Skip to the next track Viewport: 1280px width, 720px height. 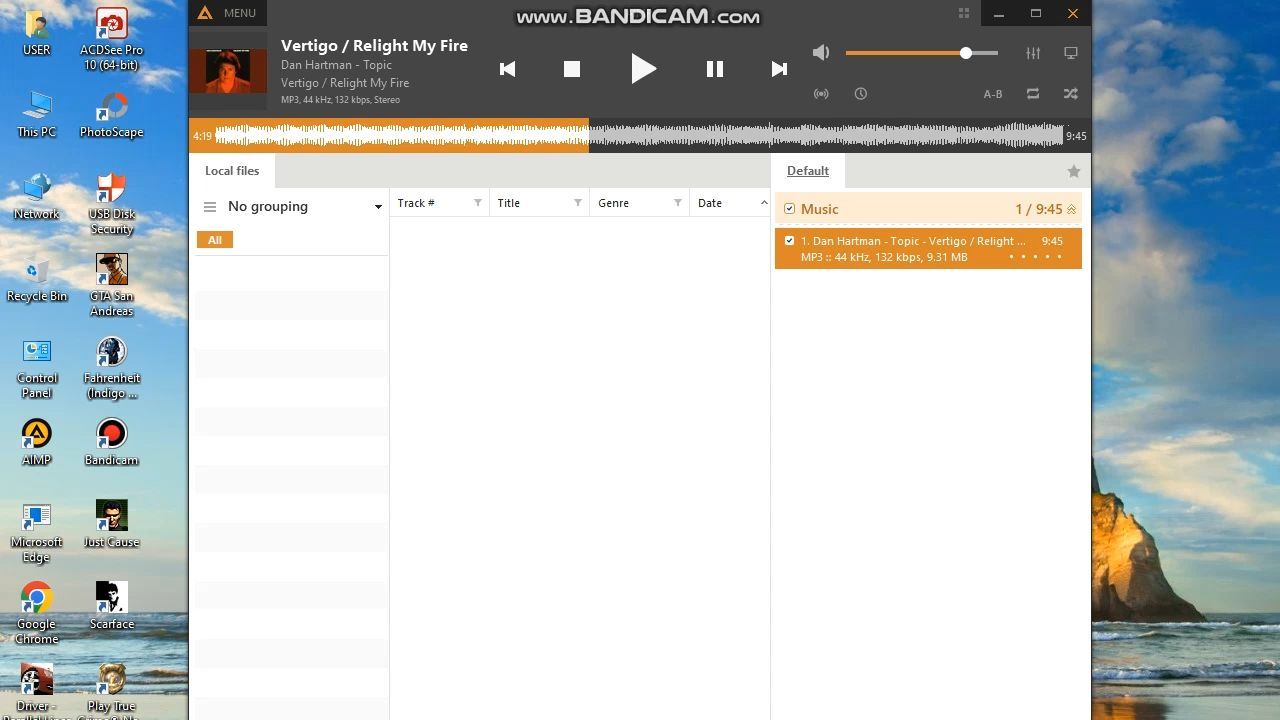[779, 69]
